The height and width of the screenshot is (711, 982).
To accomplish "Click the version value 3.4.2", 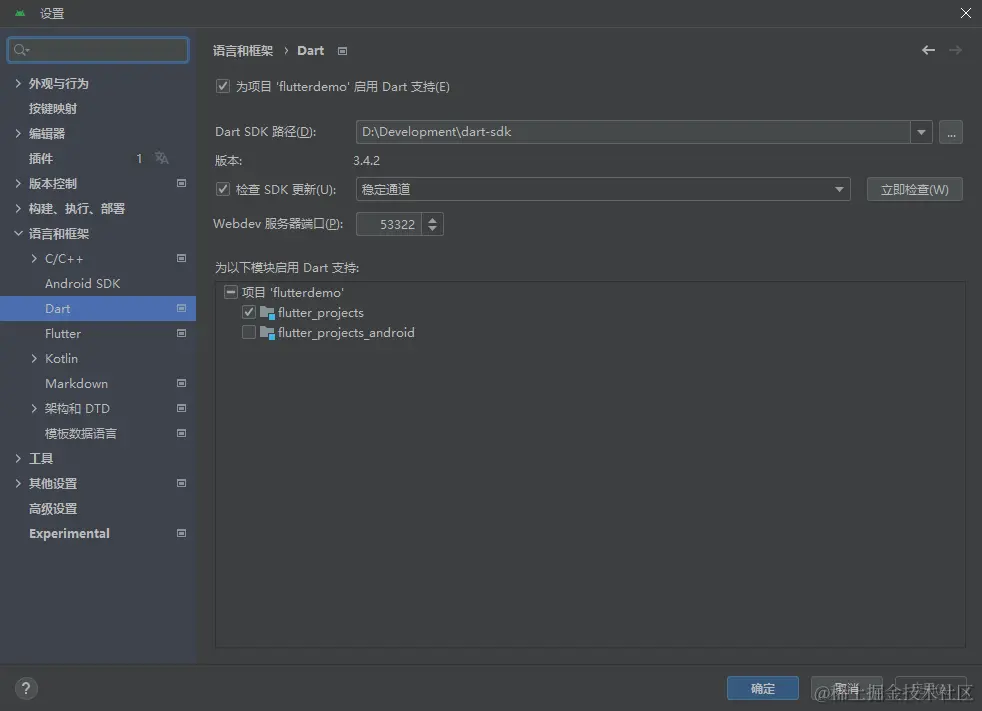I will [x=366, y=160].
